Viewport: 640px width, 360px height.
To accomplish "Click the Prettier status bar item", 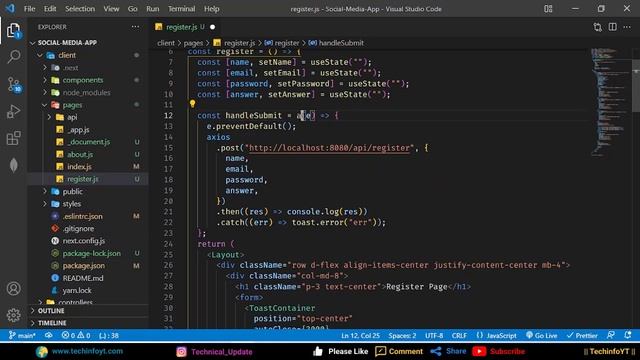I will point(582,336).
